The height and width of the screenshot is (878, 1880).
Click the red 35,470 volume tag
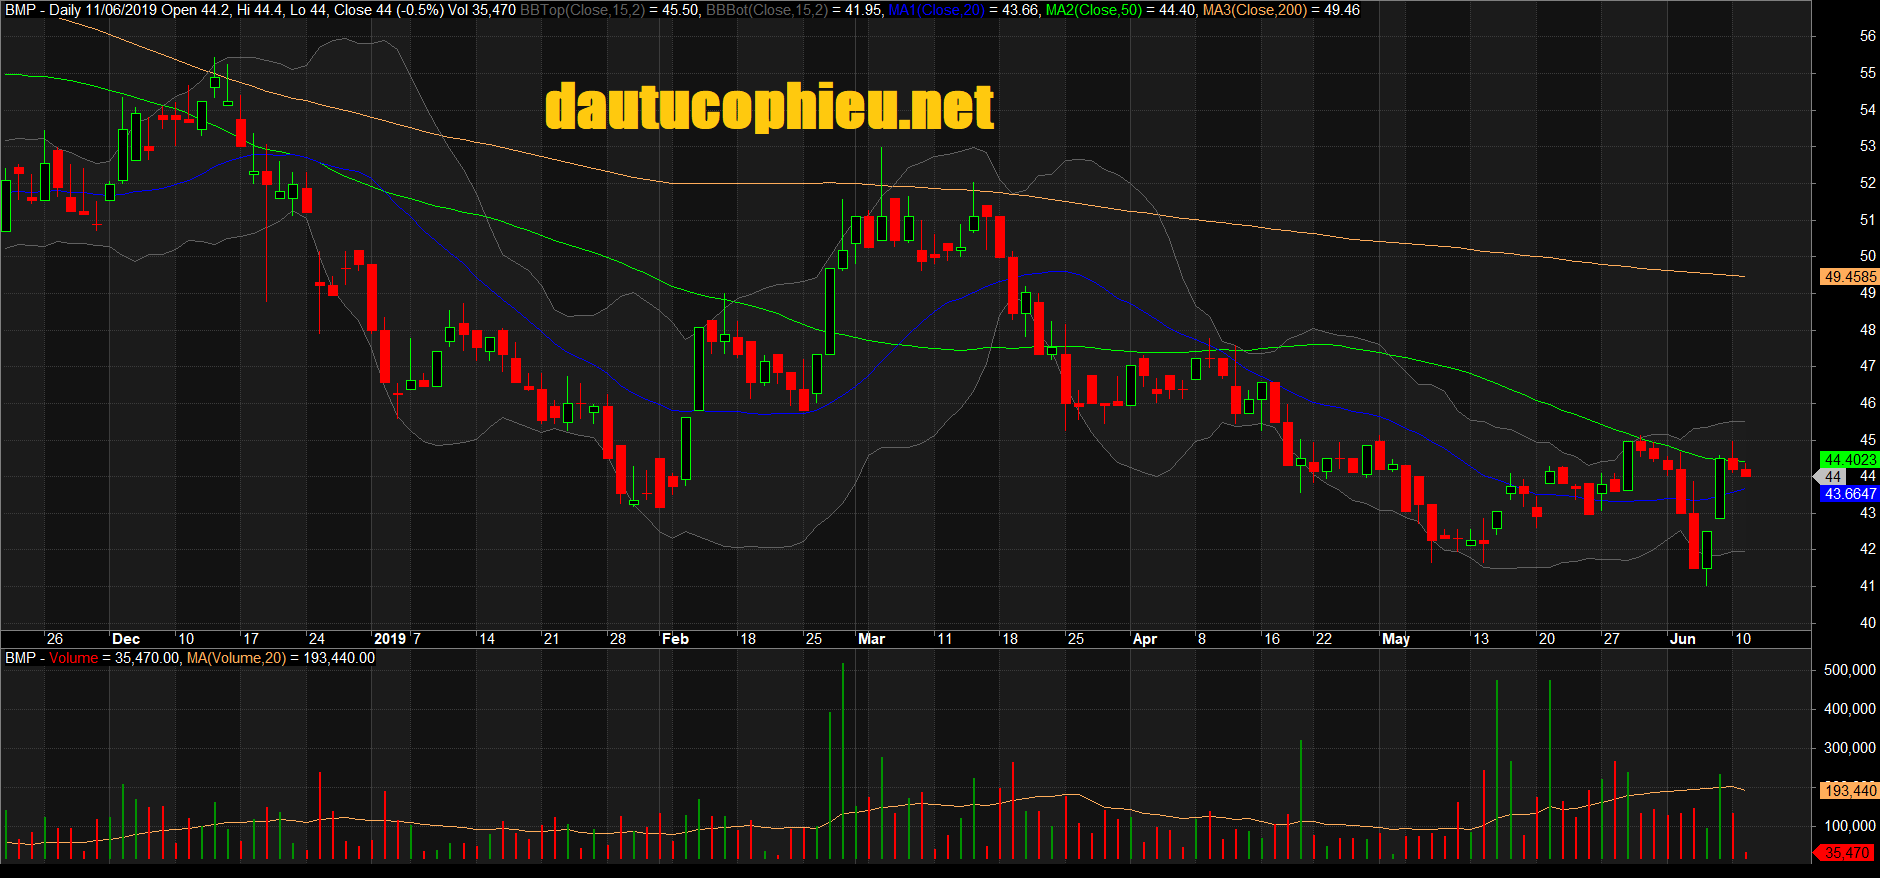1846,853
